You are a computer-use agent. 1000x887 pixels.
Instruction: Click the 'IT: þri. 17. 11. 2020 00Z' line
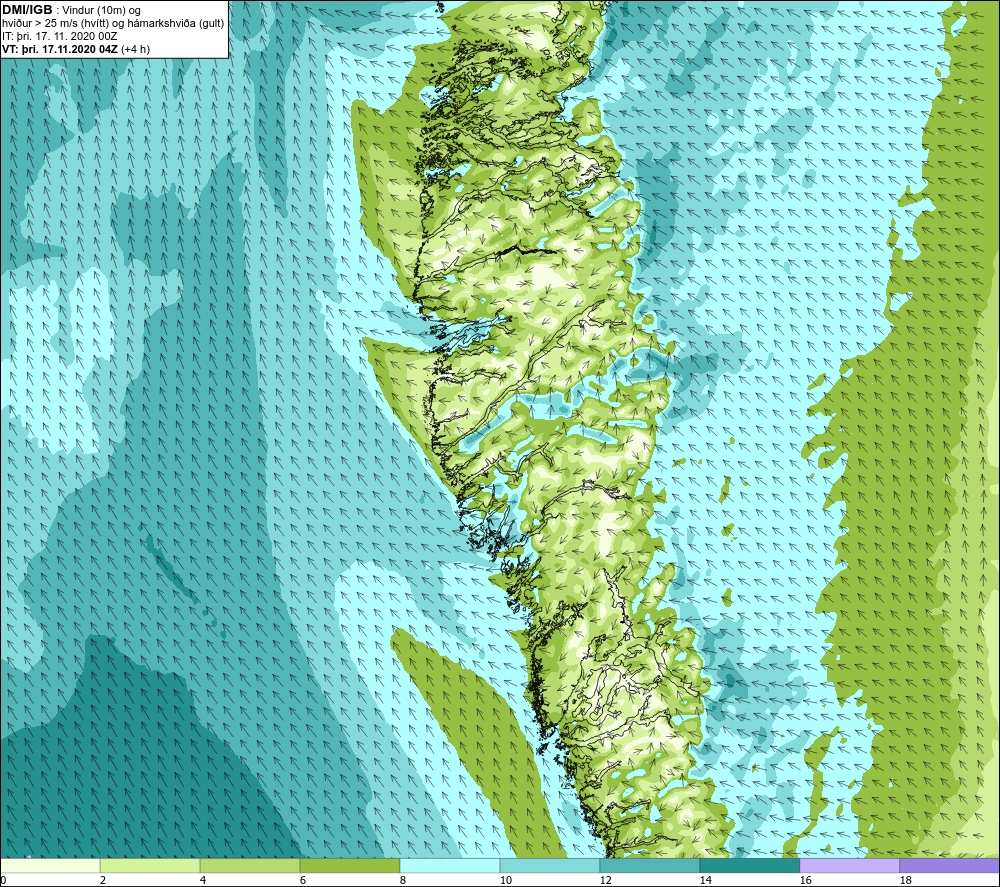click(59, 36)
